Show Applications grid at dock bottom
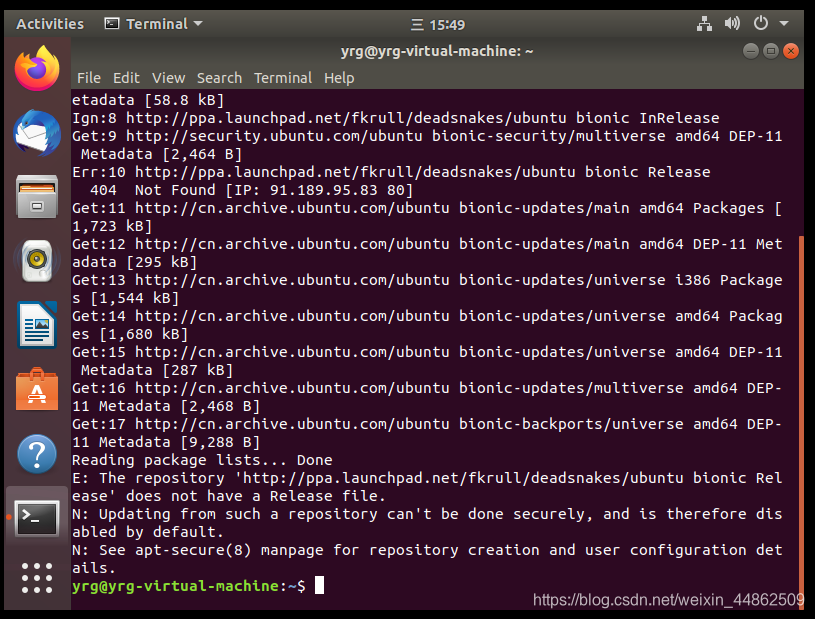The width and height of the screenshot is (815, 619). click(x=37, y=578)
